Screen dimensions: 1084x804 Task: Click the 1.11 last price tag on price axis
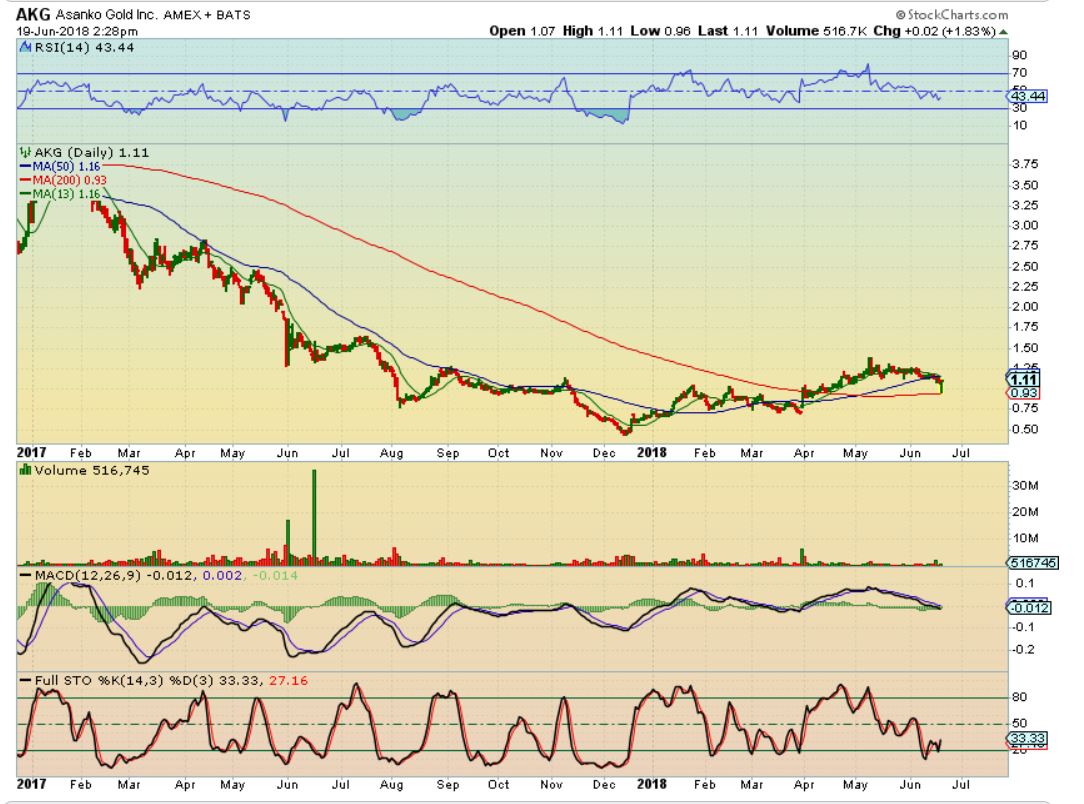[1025, 380]
